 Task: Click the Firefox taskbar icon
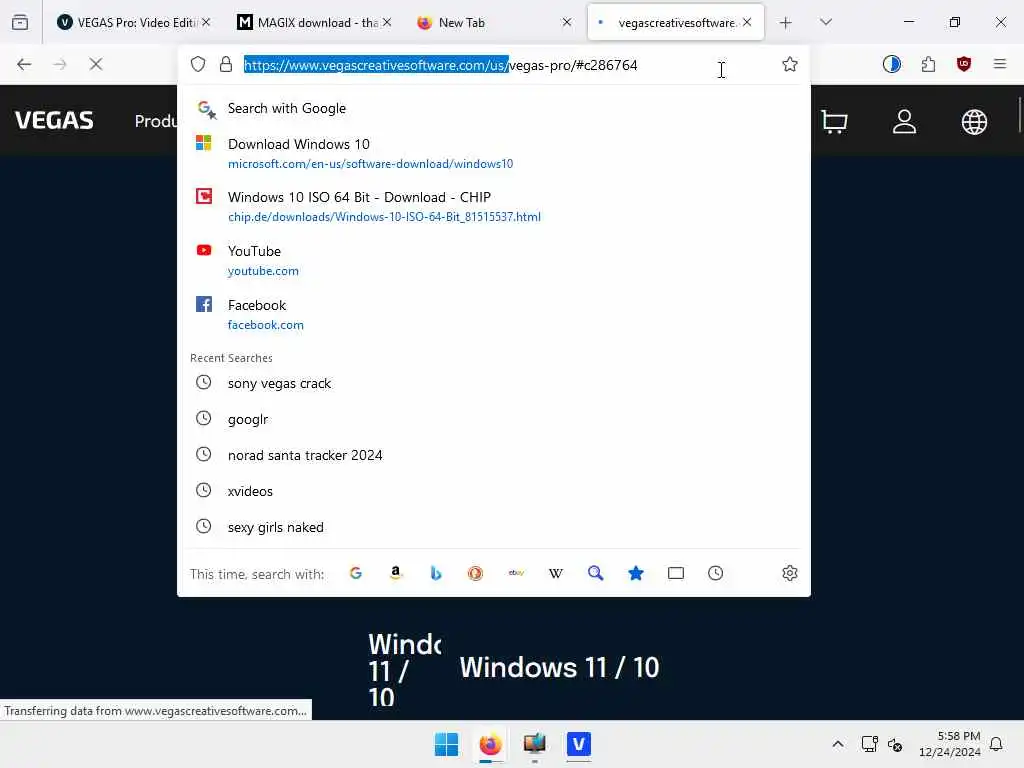tap(490, 744)
